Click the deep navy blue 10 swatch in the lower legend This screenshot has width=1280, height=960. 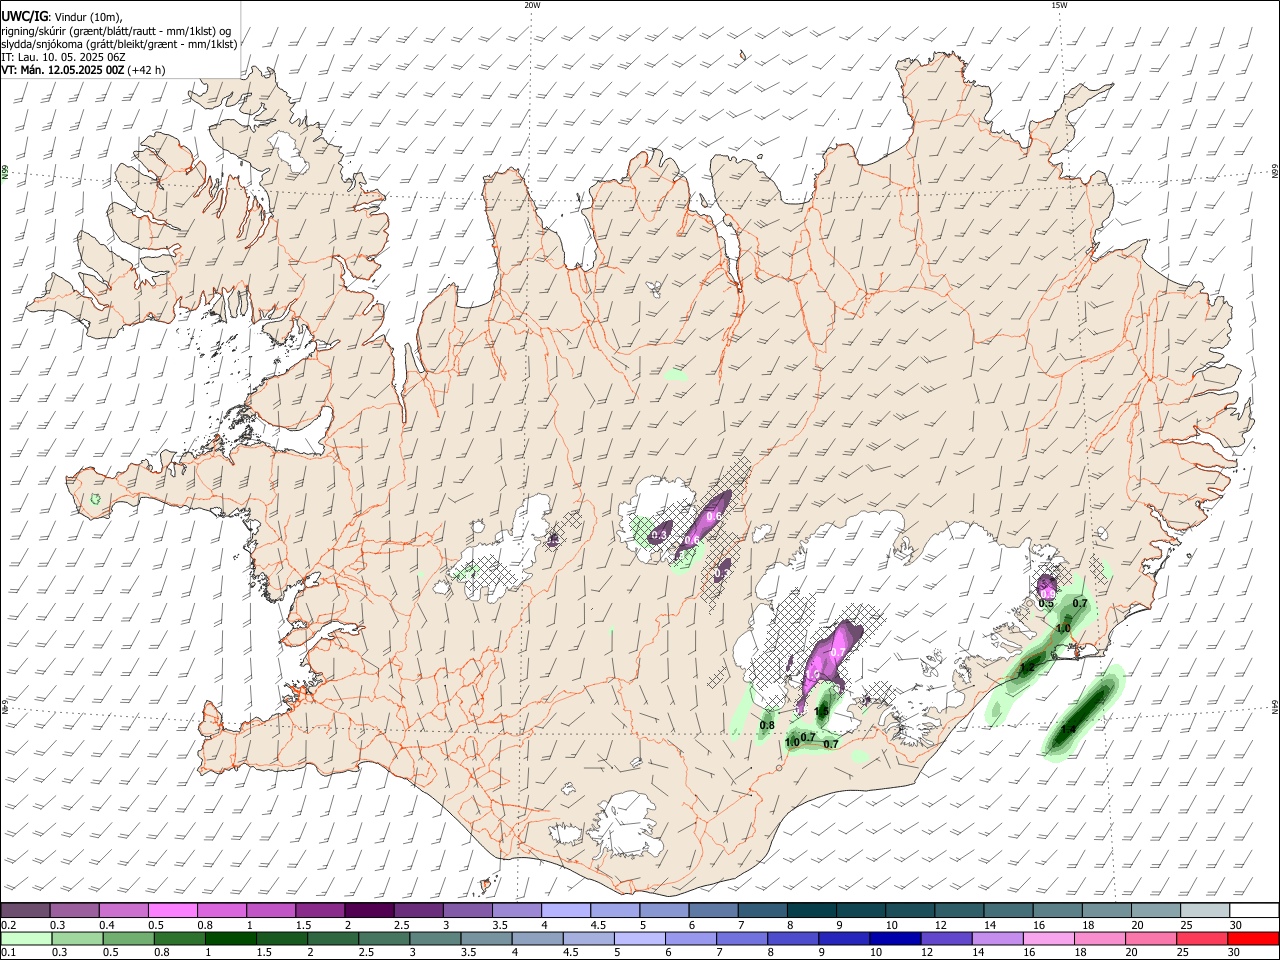pos(895,938)
